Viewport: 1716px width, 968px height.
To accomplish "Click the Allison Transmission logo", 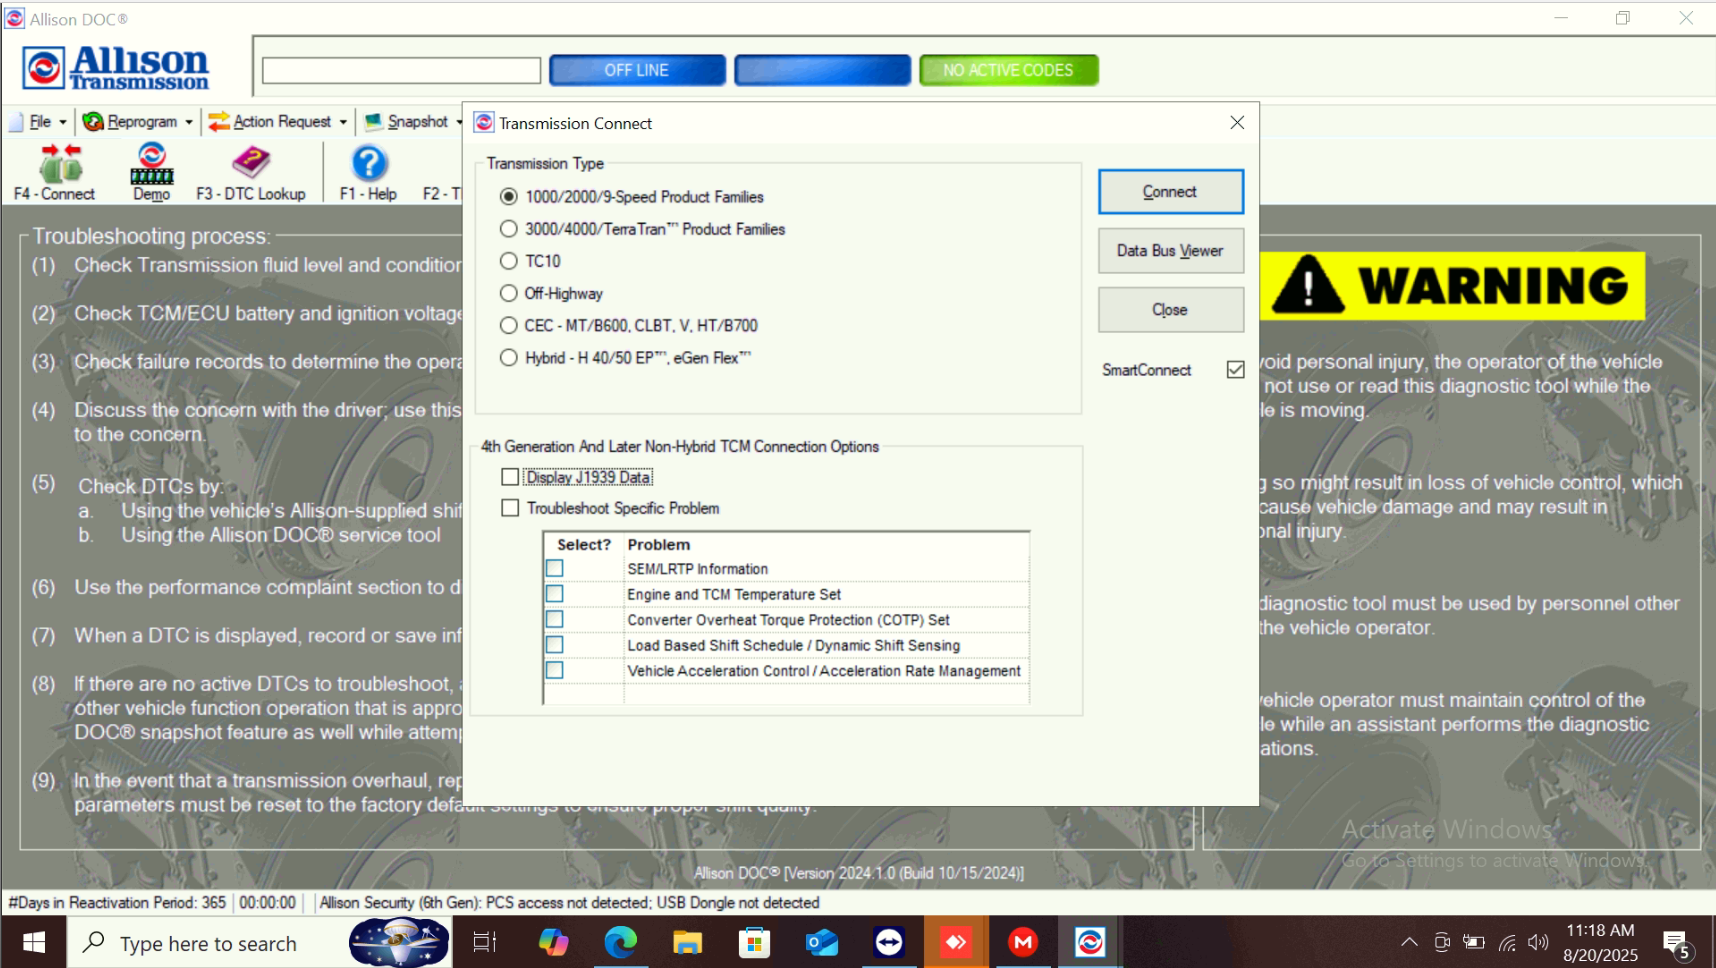I will pos(115,68).
